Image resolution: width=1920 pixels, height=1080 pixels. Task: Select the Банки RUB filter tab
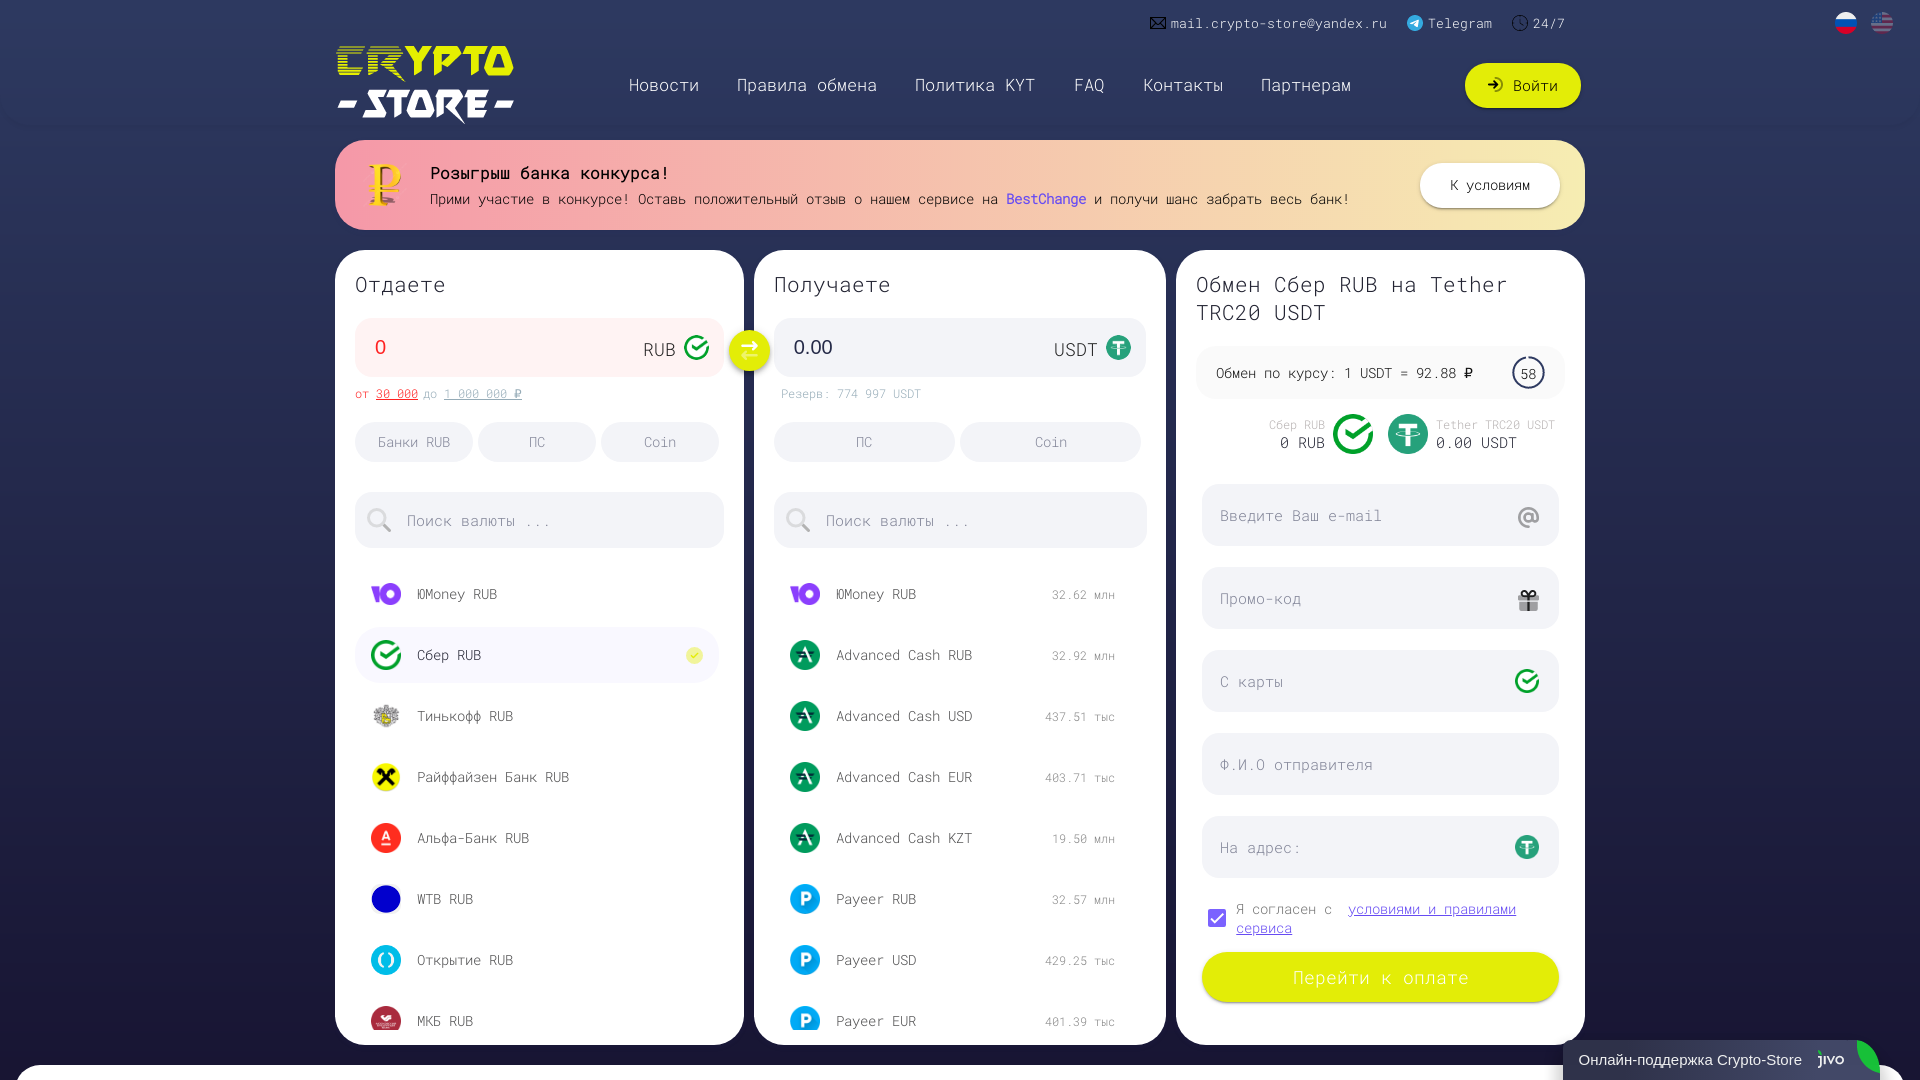pyautogui.click(x=414, y=442)
